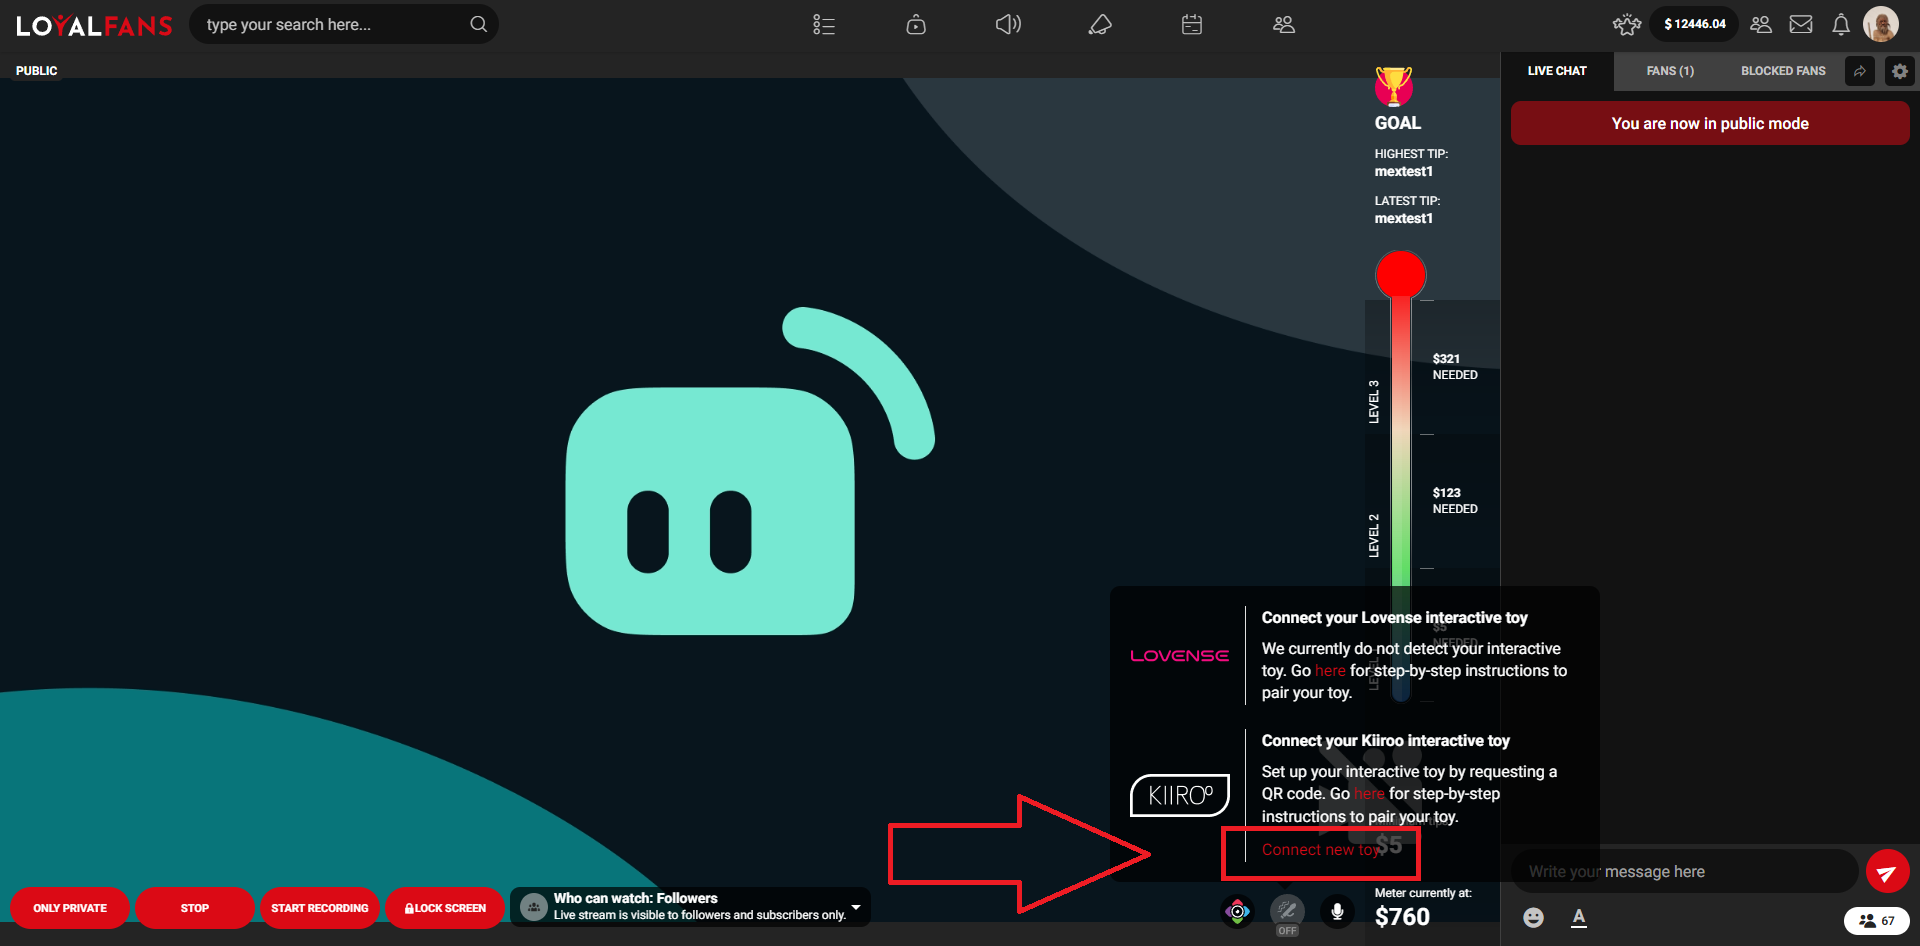Turn on the interactive toy toggle marked OFF
Screen dimensions: 1920x946
click(1287, 912)
